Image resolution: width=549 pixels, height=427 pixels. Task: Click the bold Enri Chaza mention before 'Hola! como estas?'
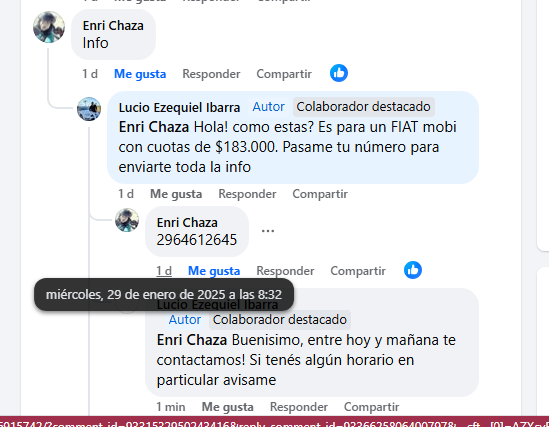click(x=154, y=127)
